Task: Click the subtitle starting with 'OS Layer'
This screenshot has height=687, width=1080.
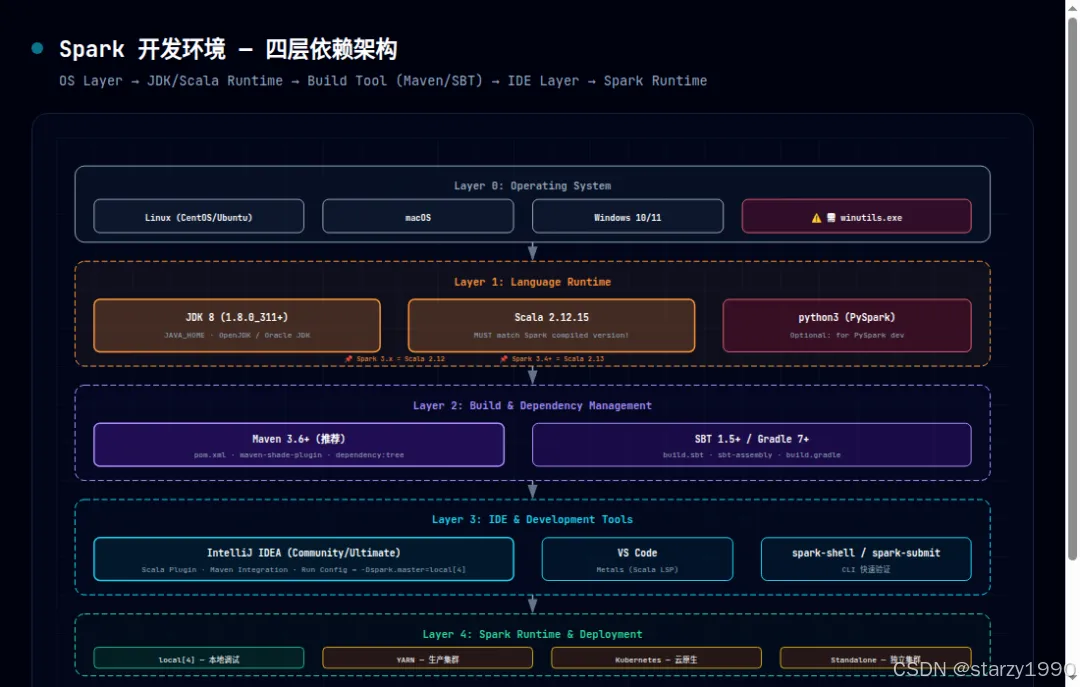Action: point(383,81)
